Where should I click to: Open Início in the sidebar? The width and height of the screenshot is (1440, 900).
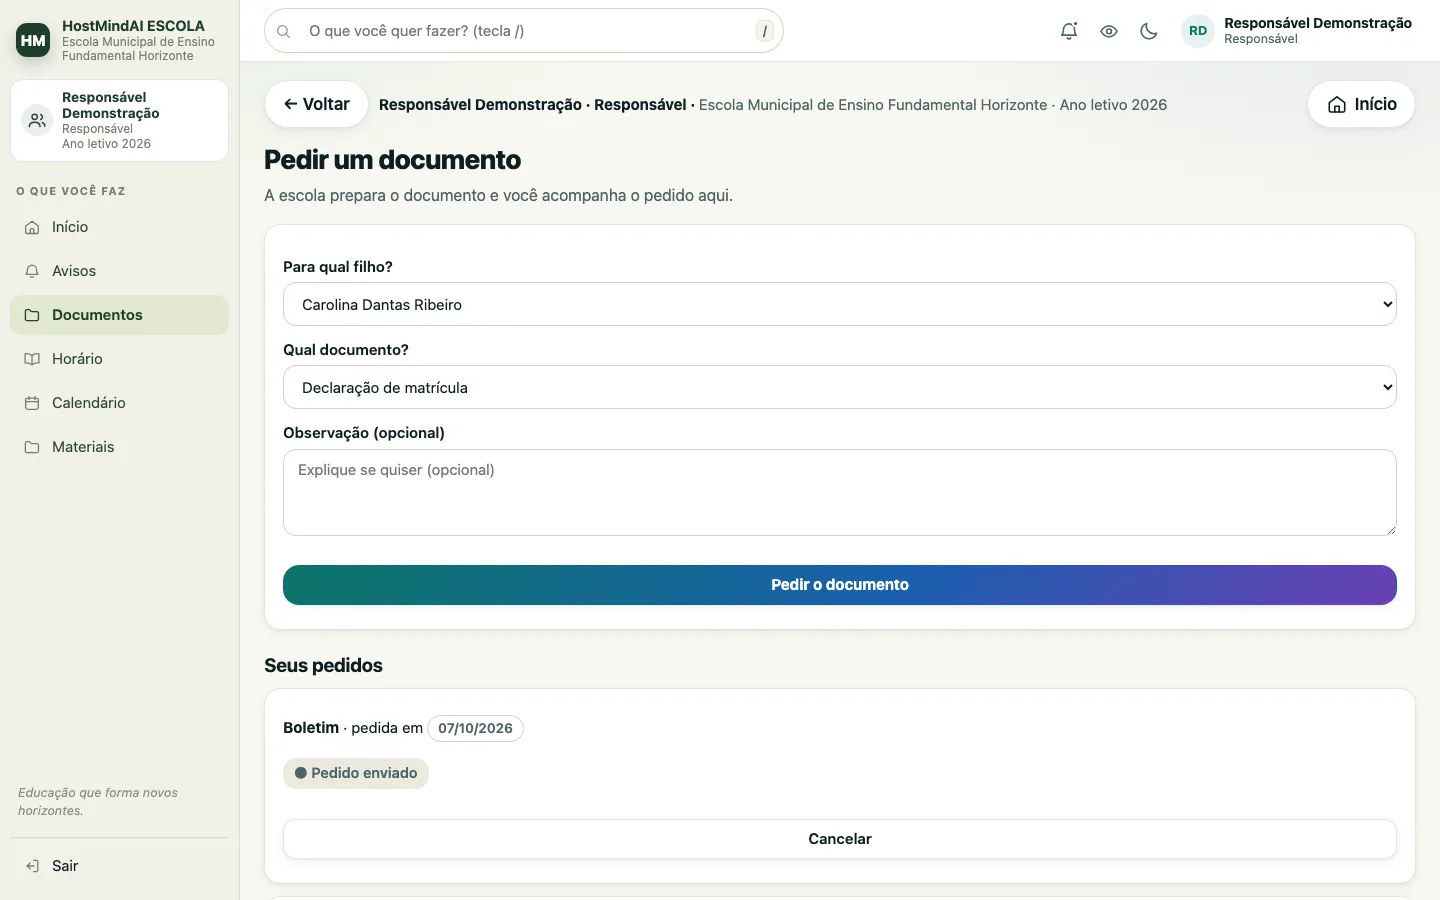tap(119, 227)
